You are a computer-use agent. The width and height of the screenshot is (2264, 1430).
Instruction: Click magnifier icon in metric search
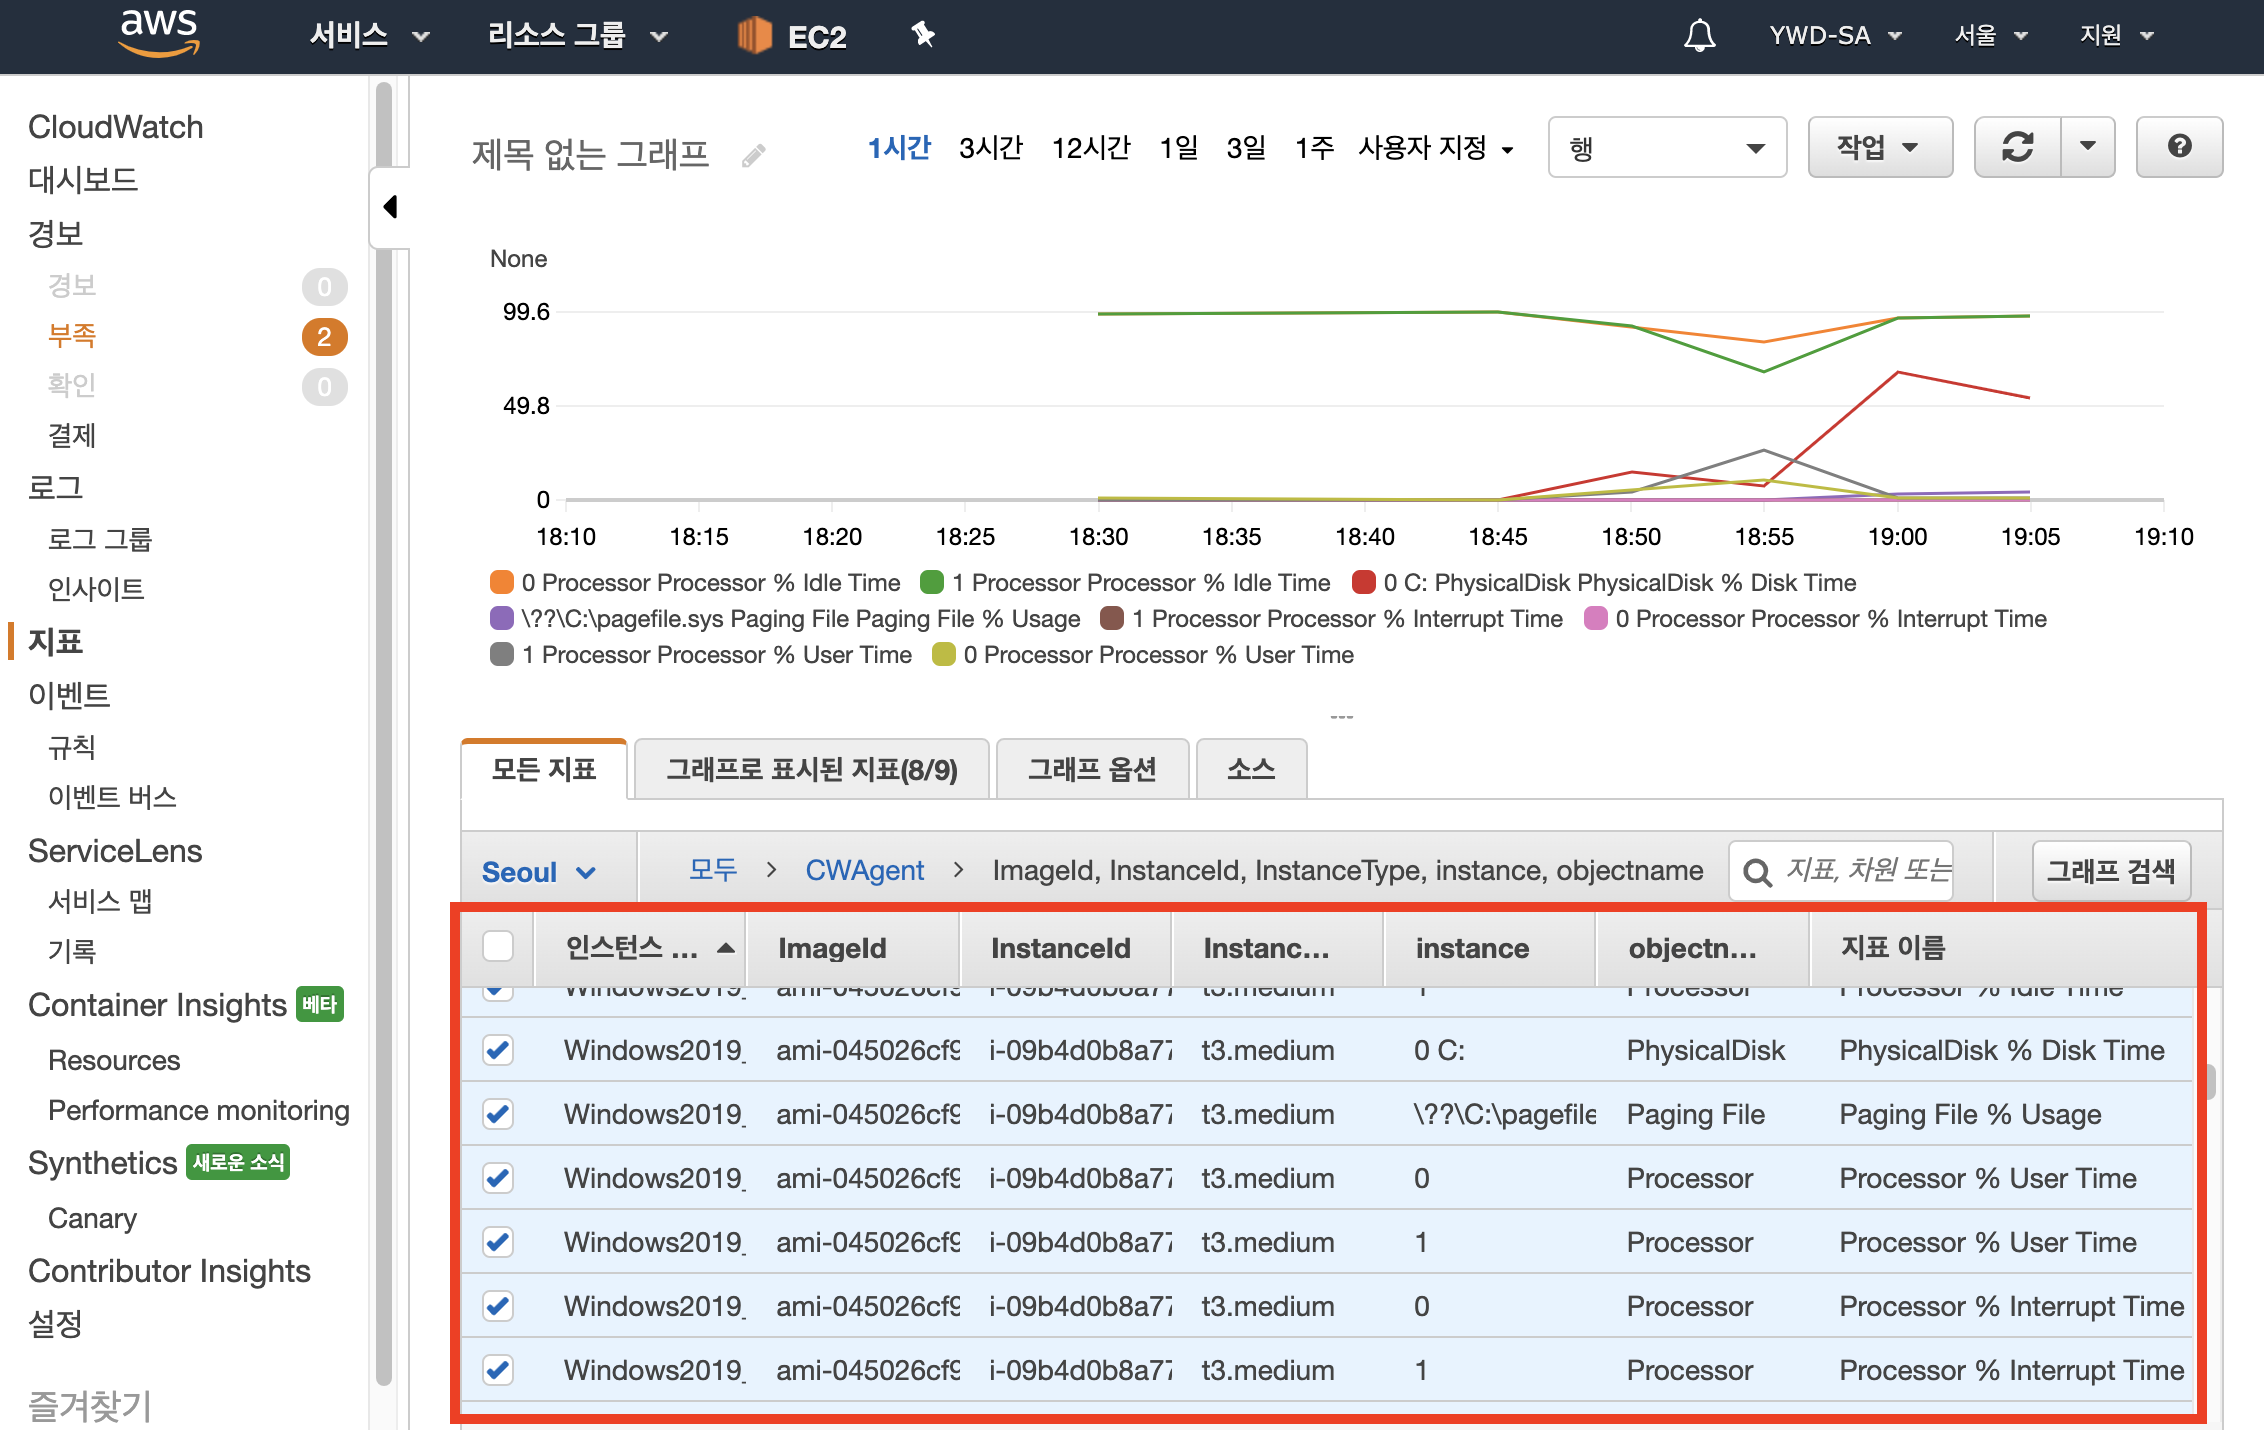pyautogui.click(x=1757, y=871)
